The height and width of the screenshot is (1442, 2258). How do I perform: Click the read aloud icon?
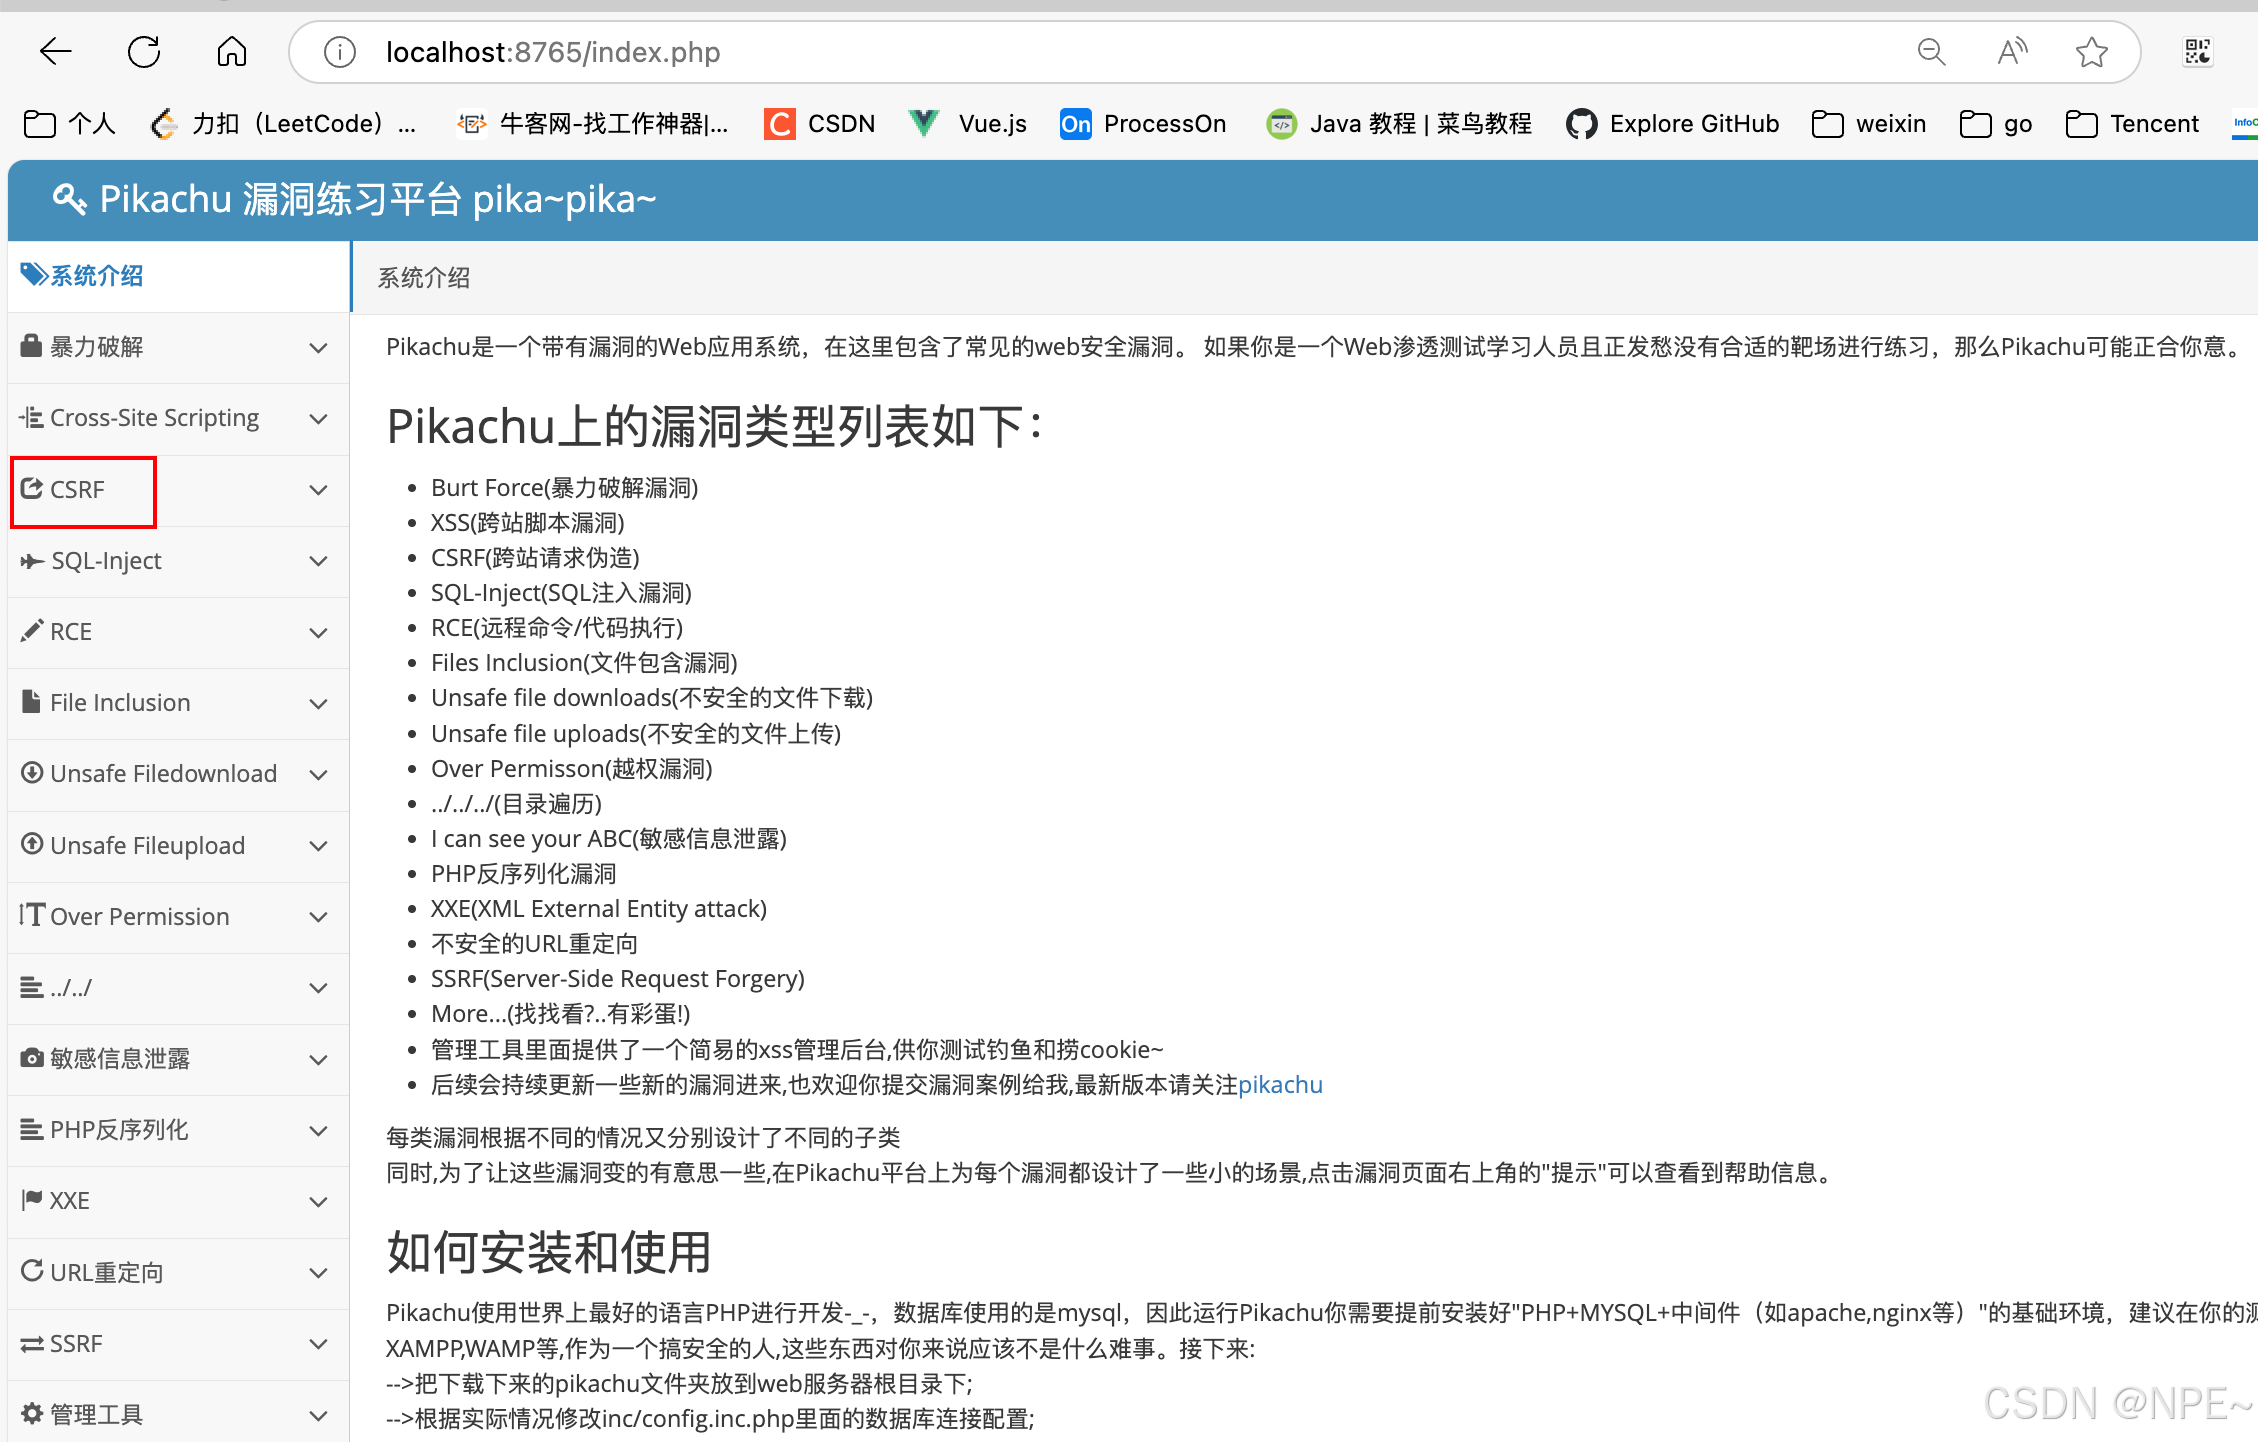coord(2011,52)
